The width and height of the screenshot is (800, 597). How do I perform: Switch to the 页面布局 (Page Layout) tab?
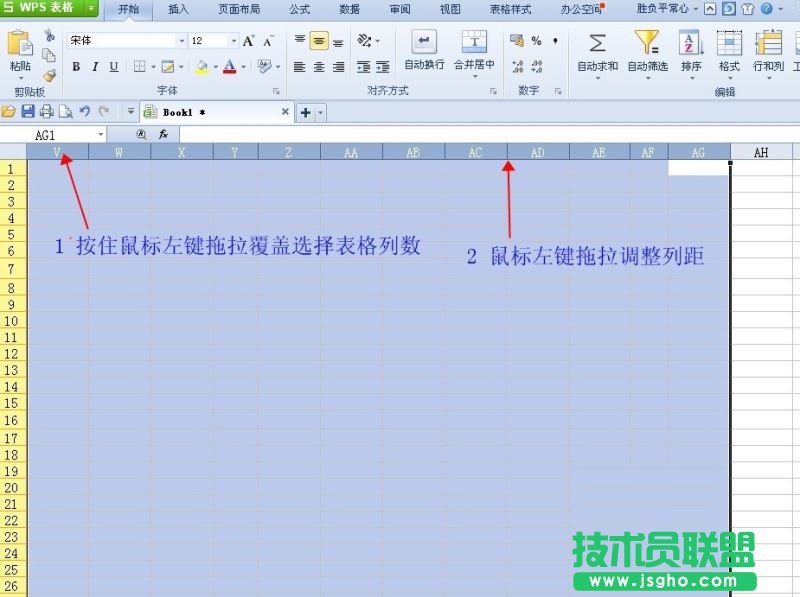(239, 9)
